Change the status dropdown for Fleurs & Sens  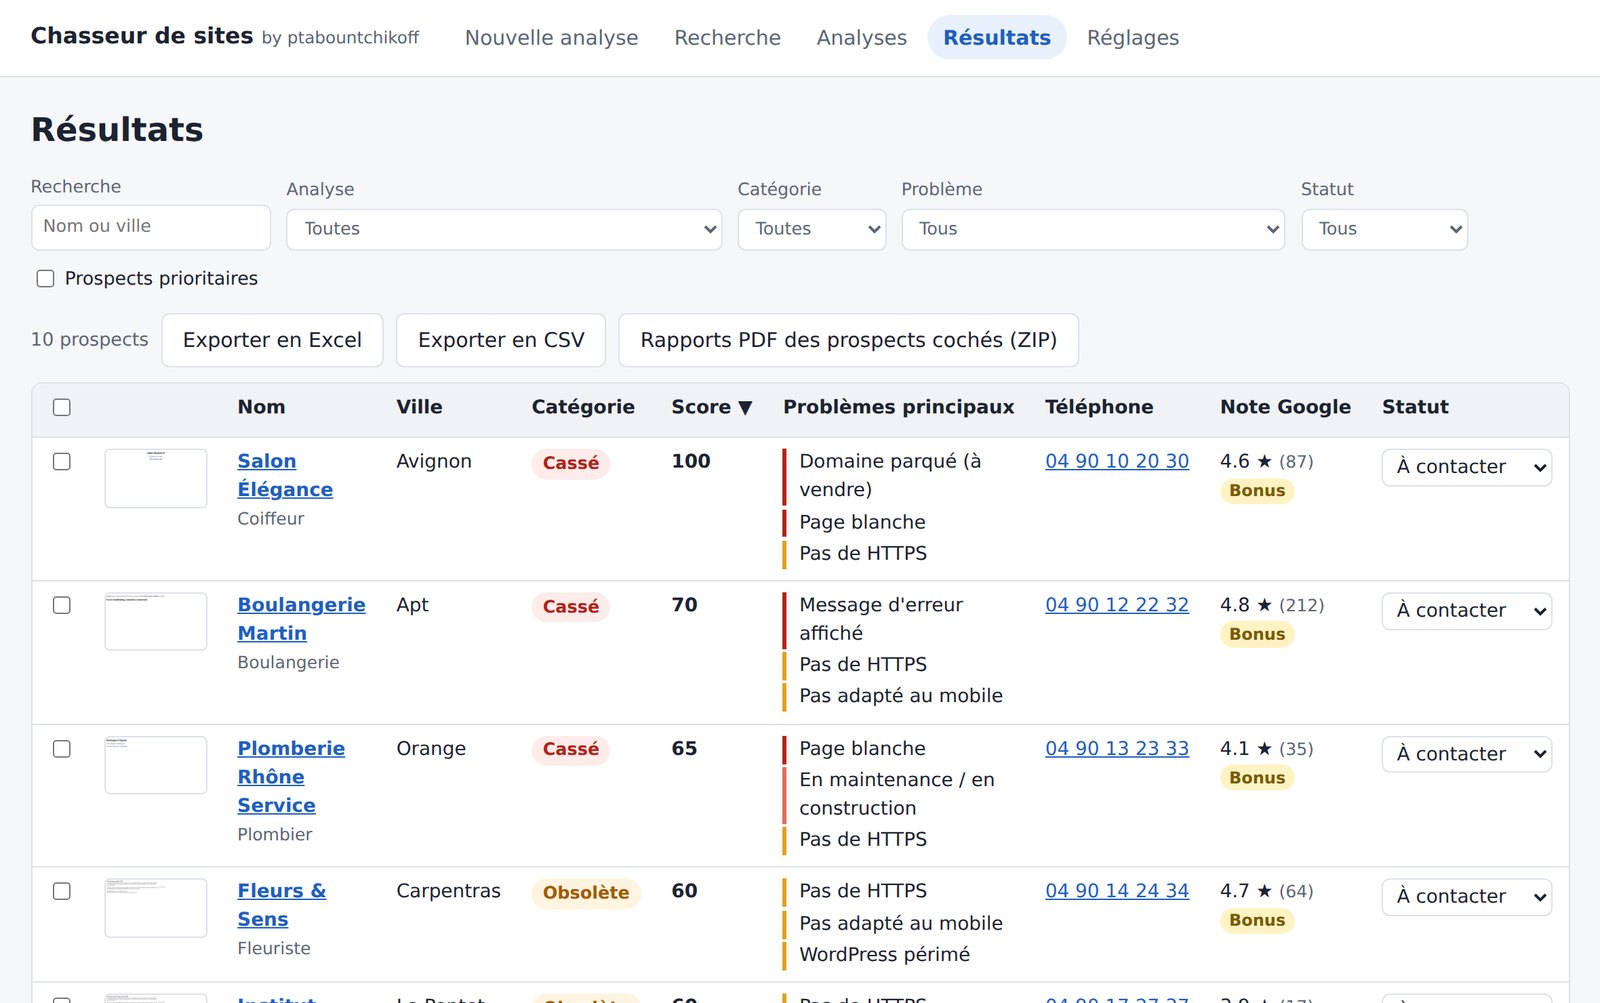(1467, 897)
